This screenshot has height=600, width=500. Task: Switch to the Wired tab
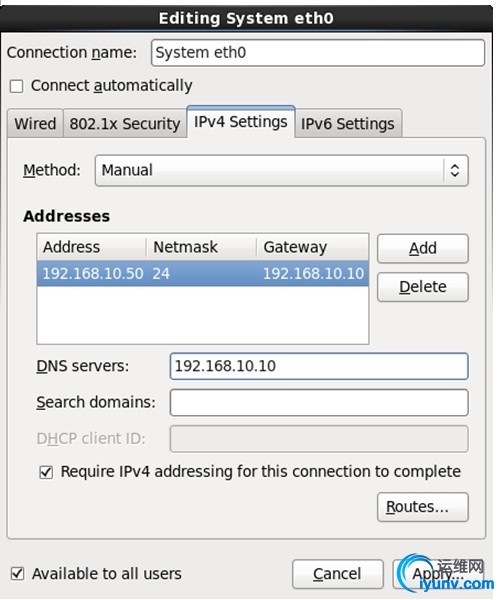tap(35, 124)
